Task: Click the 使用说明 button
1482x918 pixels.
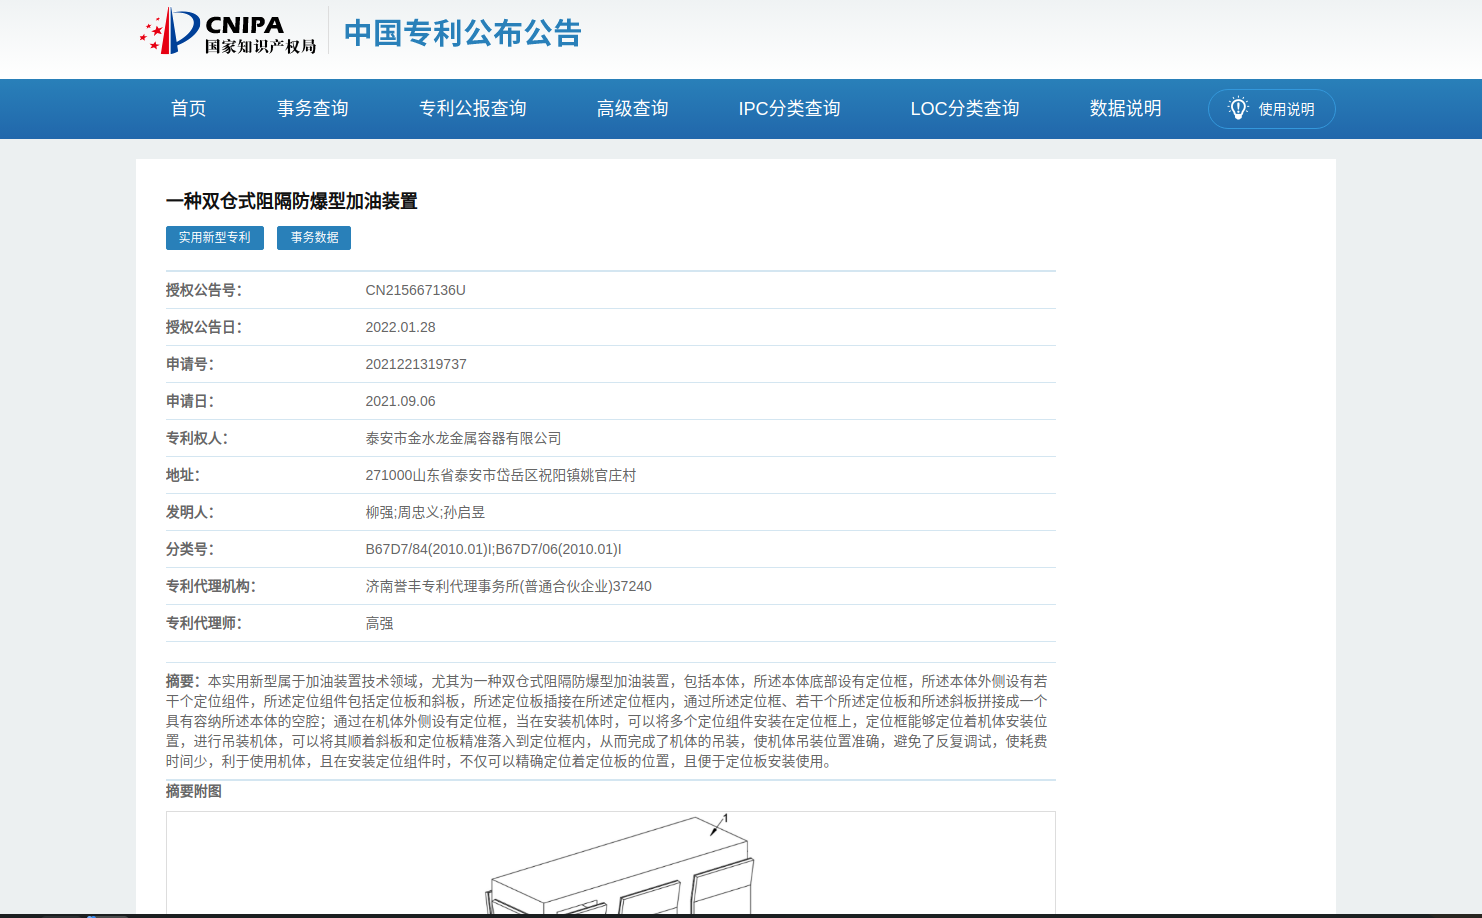Action: 1285,109
